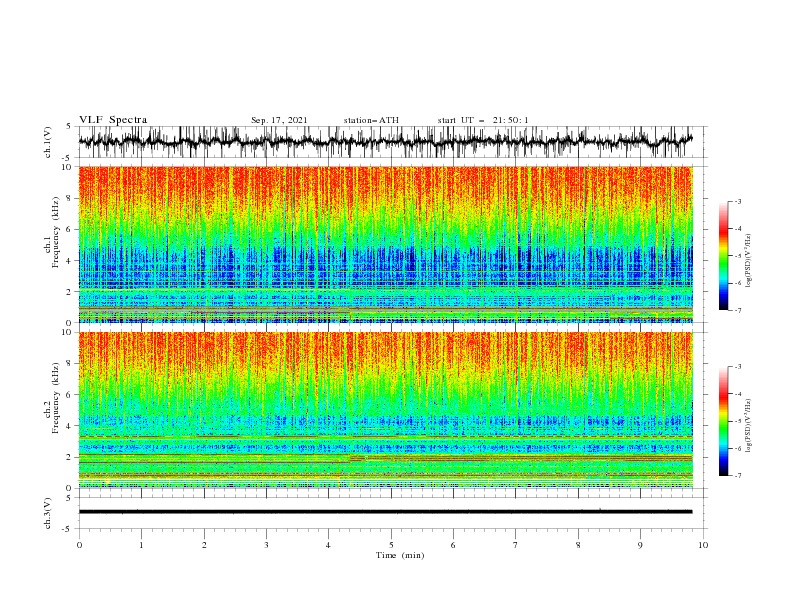Click the "ch.1(V)" vertical axis label
Image resolution: width=792 pixels, height=612 pixels.
click(48, 142)
